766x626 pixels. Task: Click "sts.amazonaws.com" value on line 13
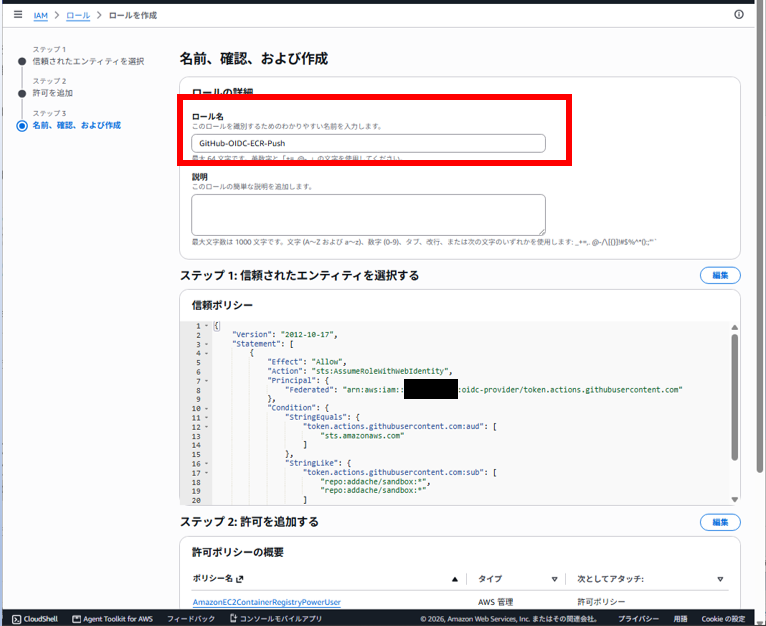[362, 436]
